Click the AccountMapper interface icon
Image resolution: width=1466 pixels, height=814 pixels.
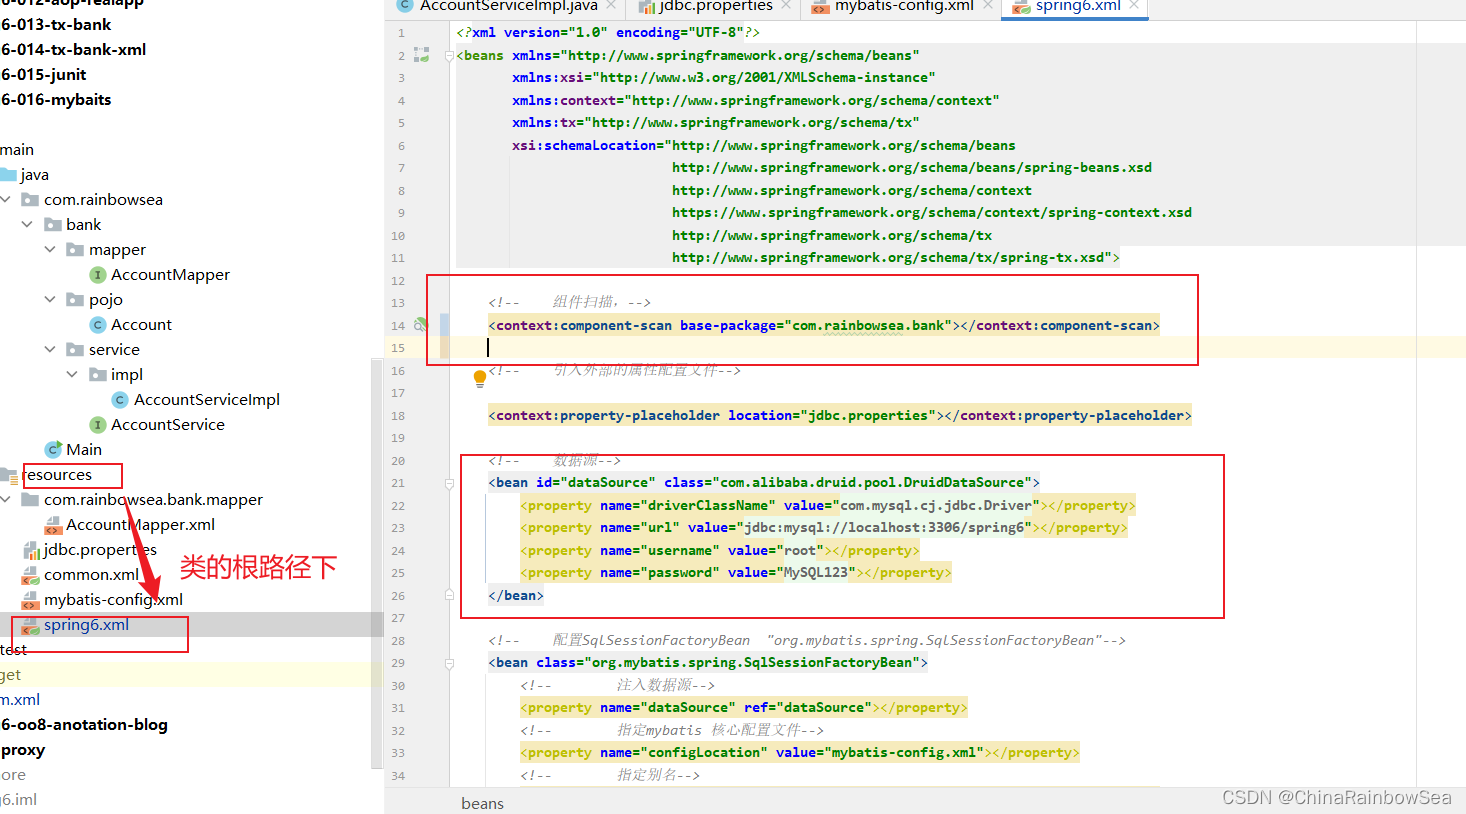(98, 275)
